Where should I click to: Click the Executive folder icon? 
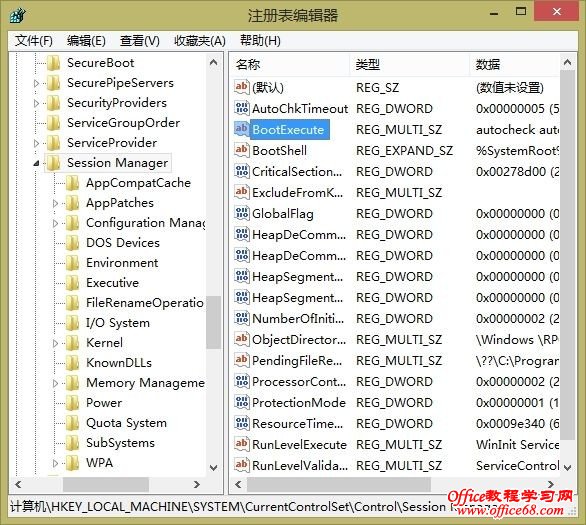coord(73,282)
